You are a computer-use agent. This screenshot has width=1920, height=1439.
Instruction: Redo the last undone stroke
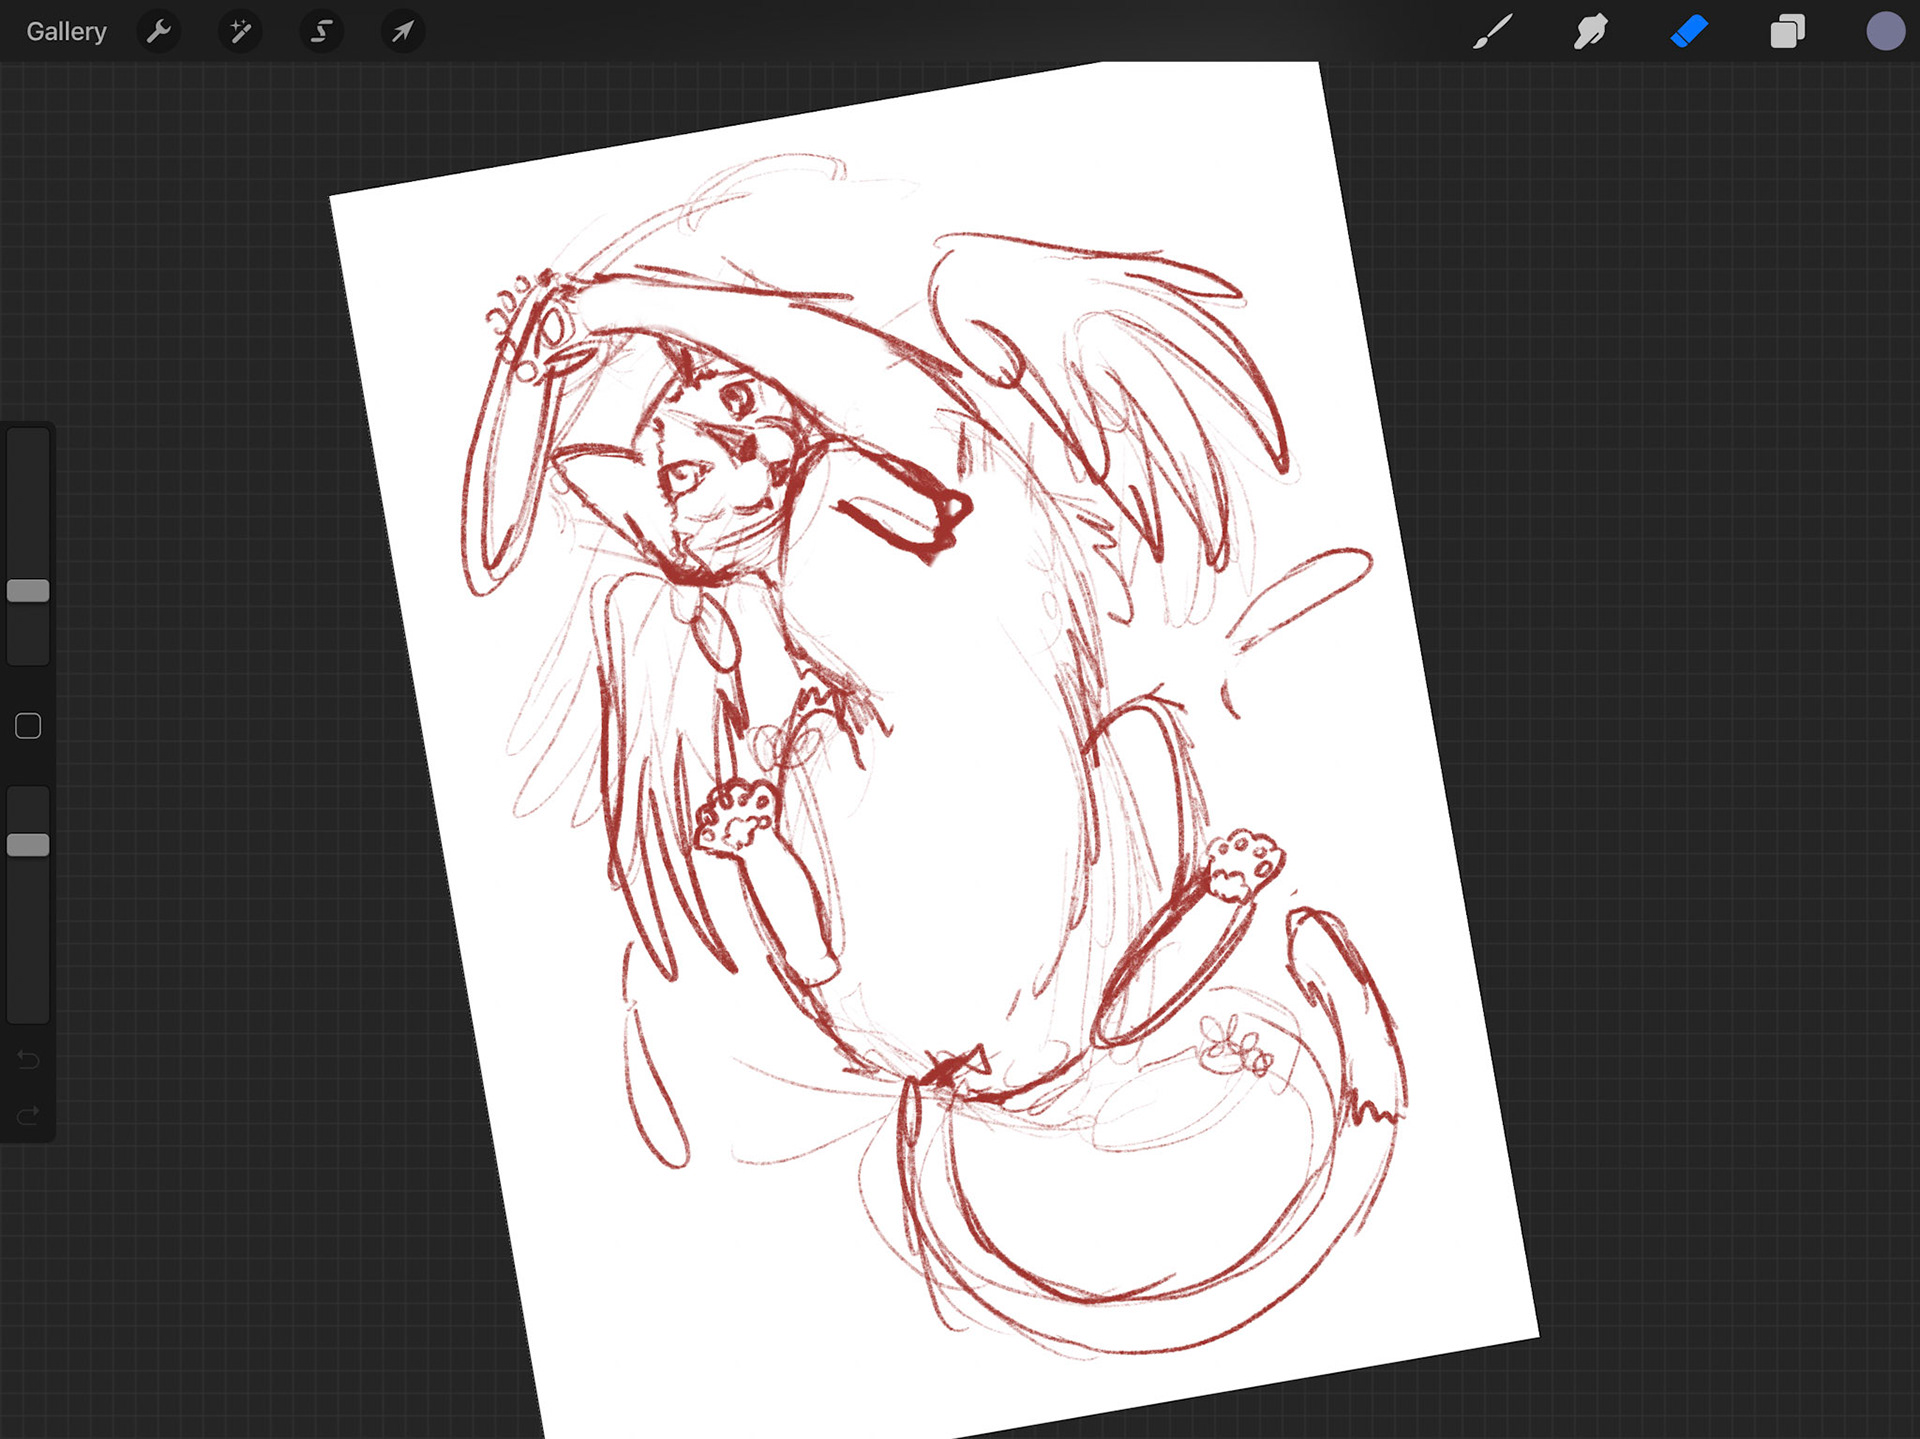[x=28, y=1114]
